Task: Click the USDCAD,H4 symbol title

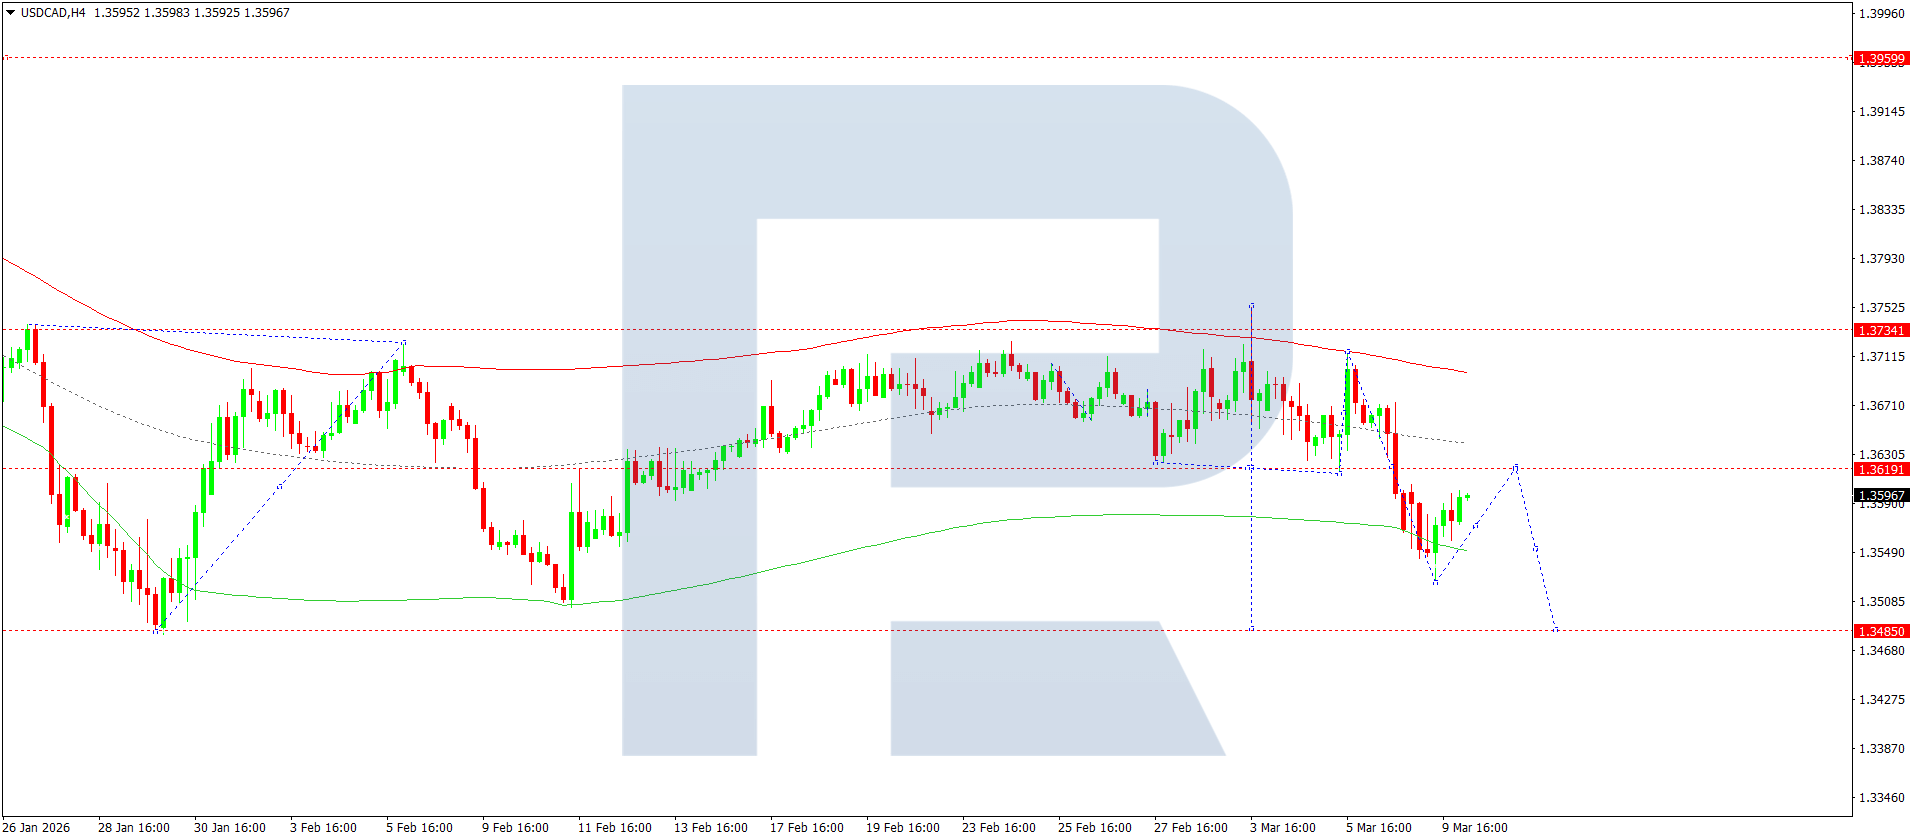Action: click(x=53, y=13)
